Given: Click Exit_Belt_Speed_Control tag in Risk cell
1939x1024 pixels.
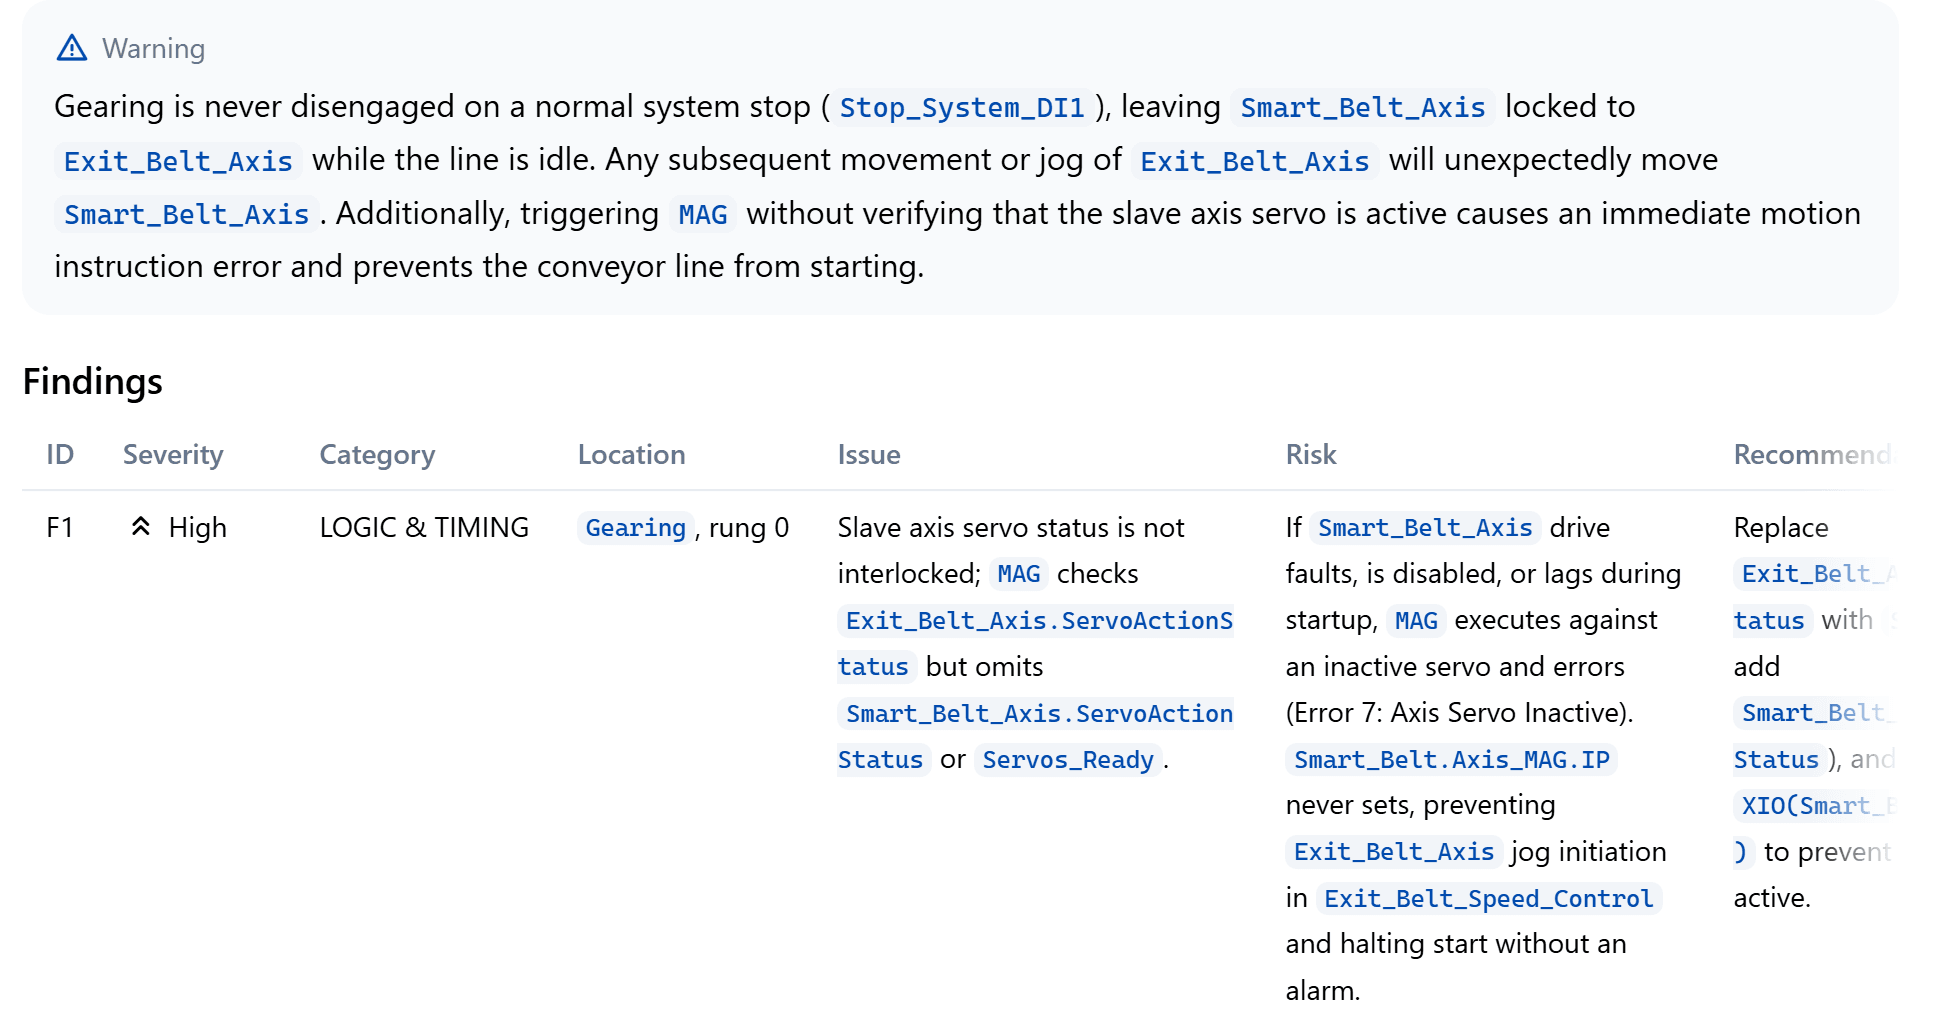Looking at the screenshot, I should coord(1488,898).
